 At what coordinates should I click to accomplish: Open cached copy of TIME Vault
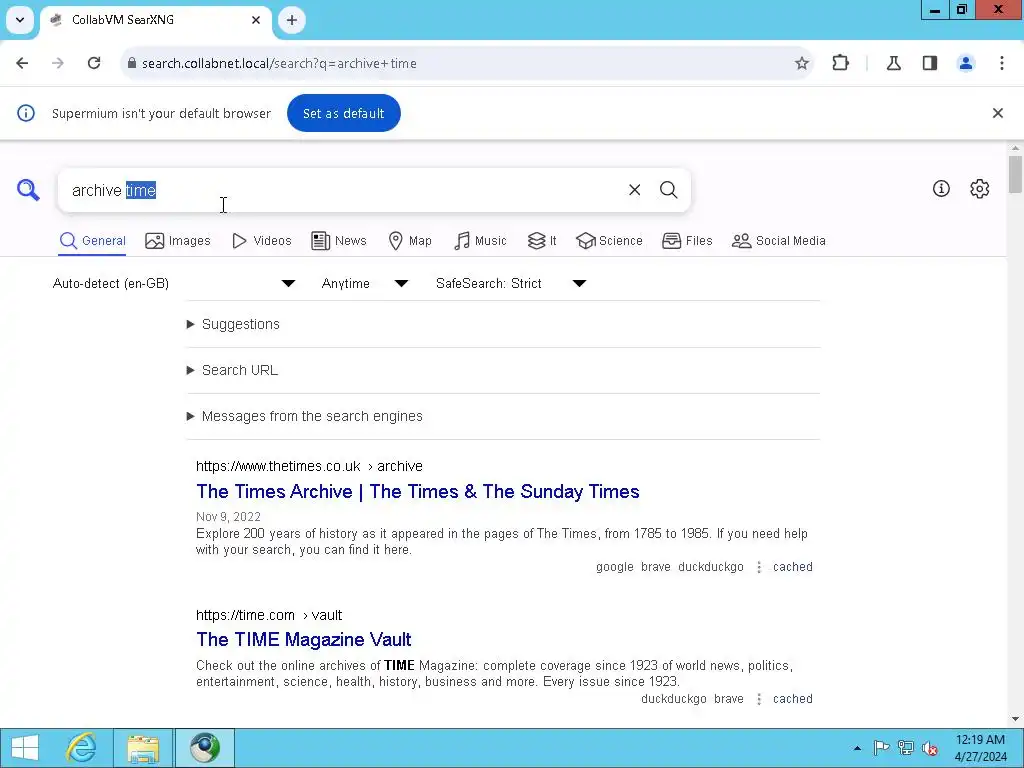click(793, 699)
